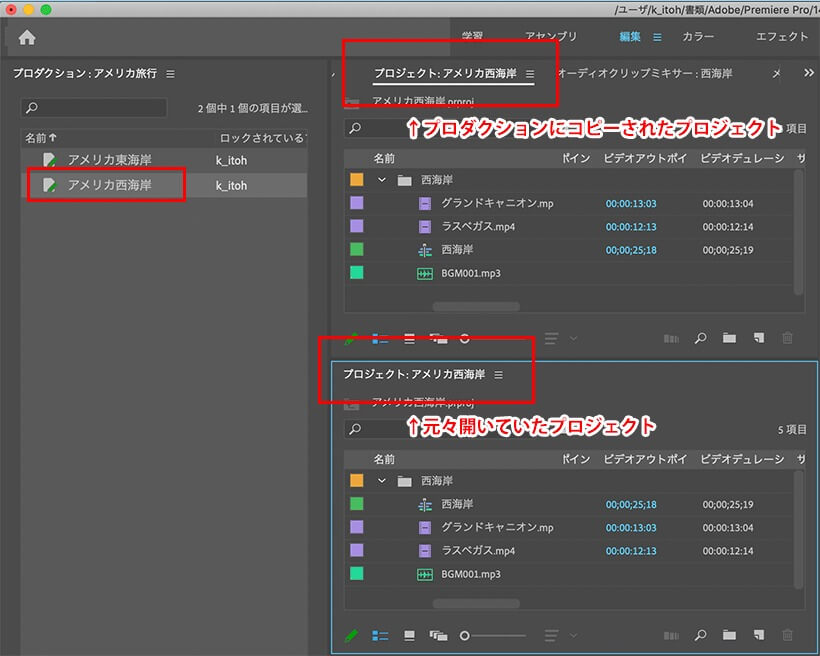Open the Production panel menu icon
This screenshot has width=820, height=656.
(x=170, y=74)
